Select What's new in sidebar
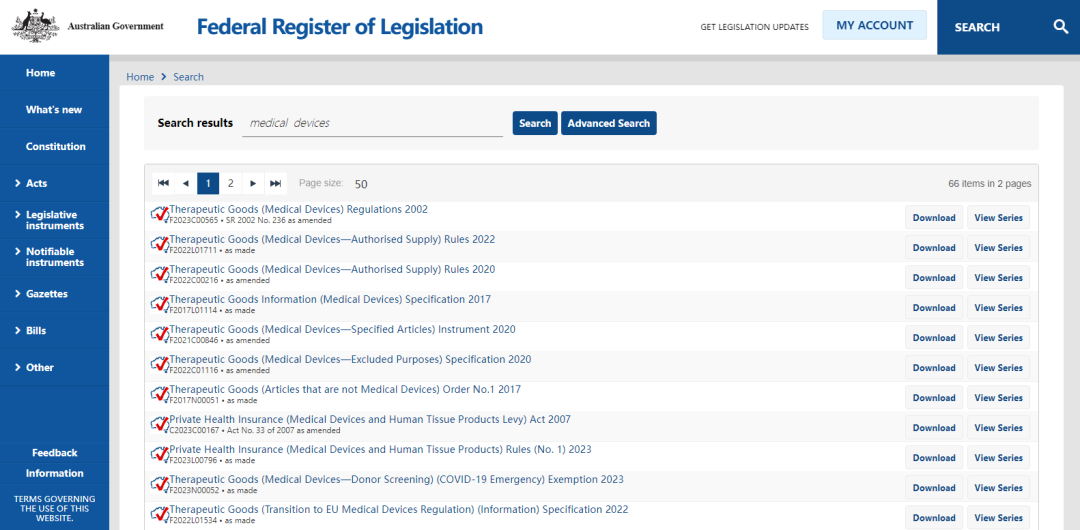1080x530 pixels. (54, 110)
